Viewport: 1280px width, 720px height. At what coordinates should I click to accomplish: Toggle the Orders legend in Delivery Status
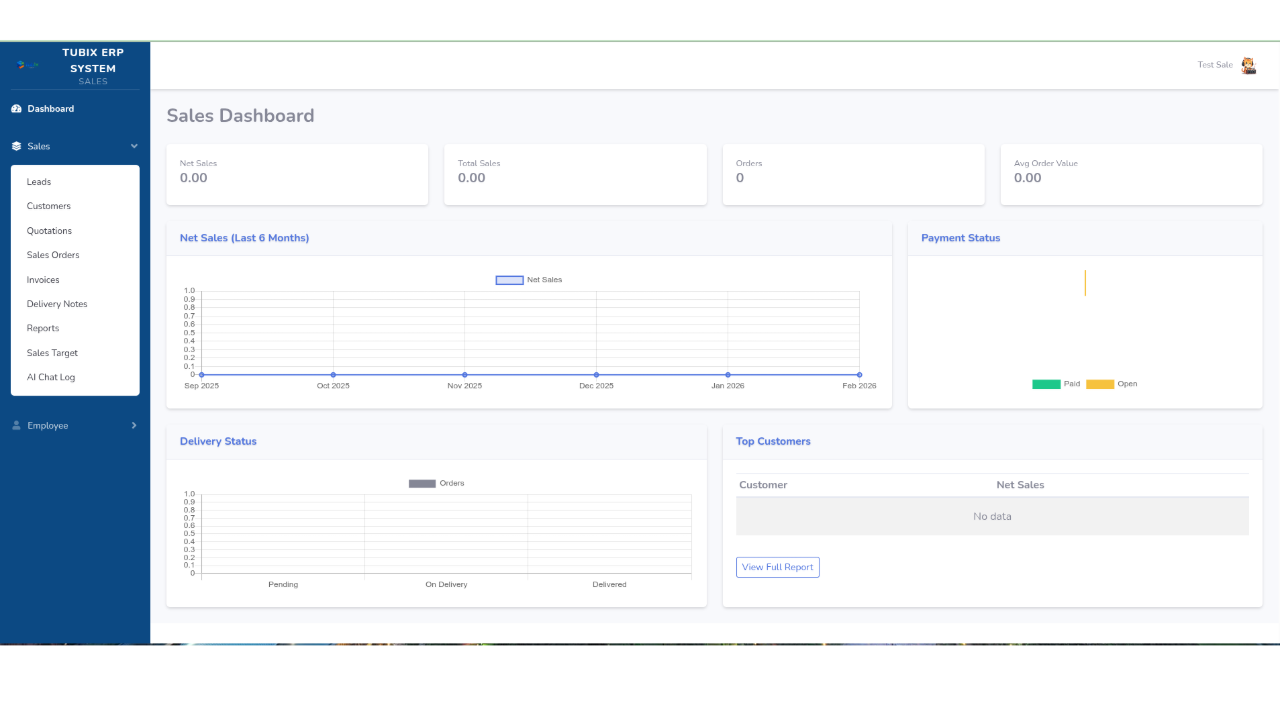click(422, 484)
